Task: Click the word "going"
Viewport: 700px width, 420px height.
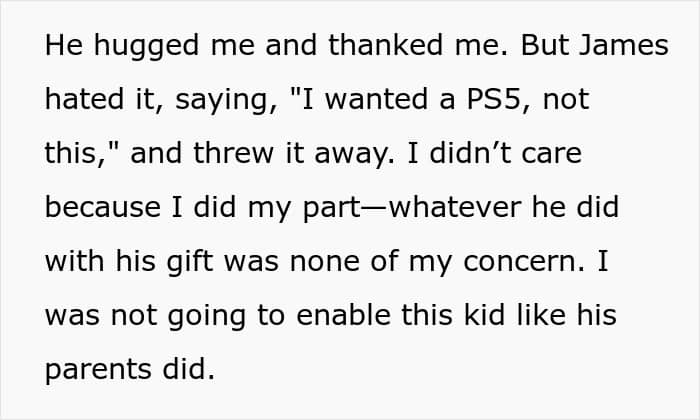Action: tap(217, 317)
